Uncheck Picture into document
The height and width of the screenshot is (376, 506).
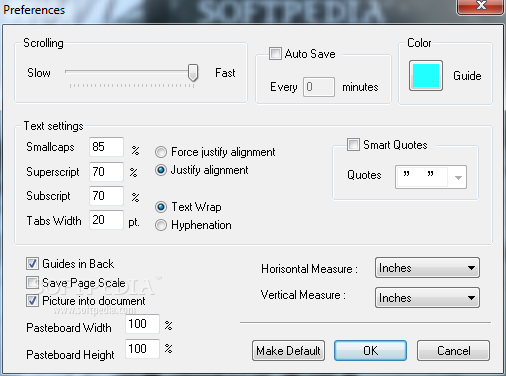click(x=32, y=301)
